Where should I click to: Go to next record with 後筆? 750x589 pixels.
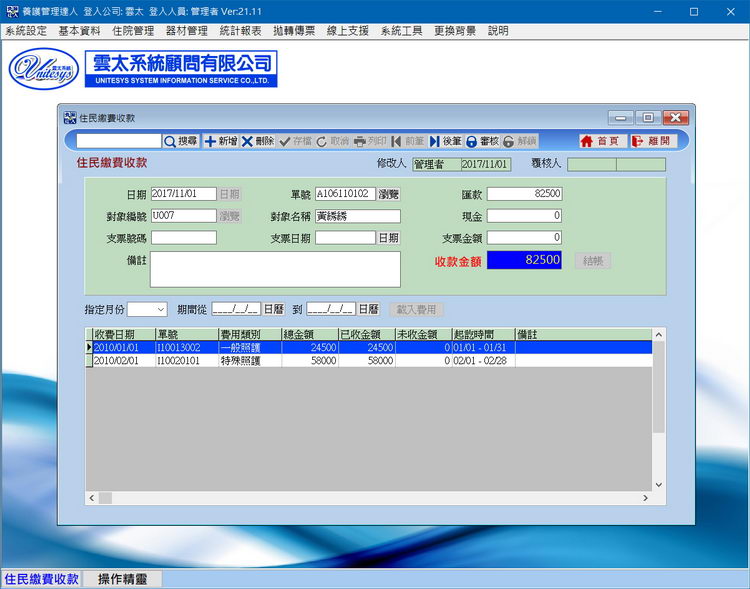coord(446,142)
